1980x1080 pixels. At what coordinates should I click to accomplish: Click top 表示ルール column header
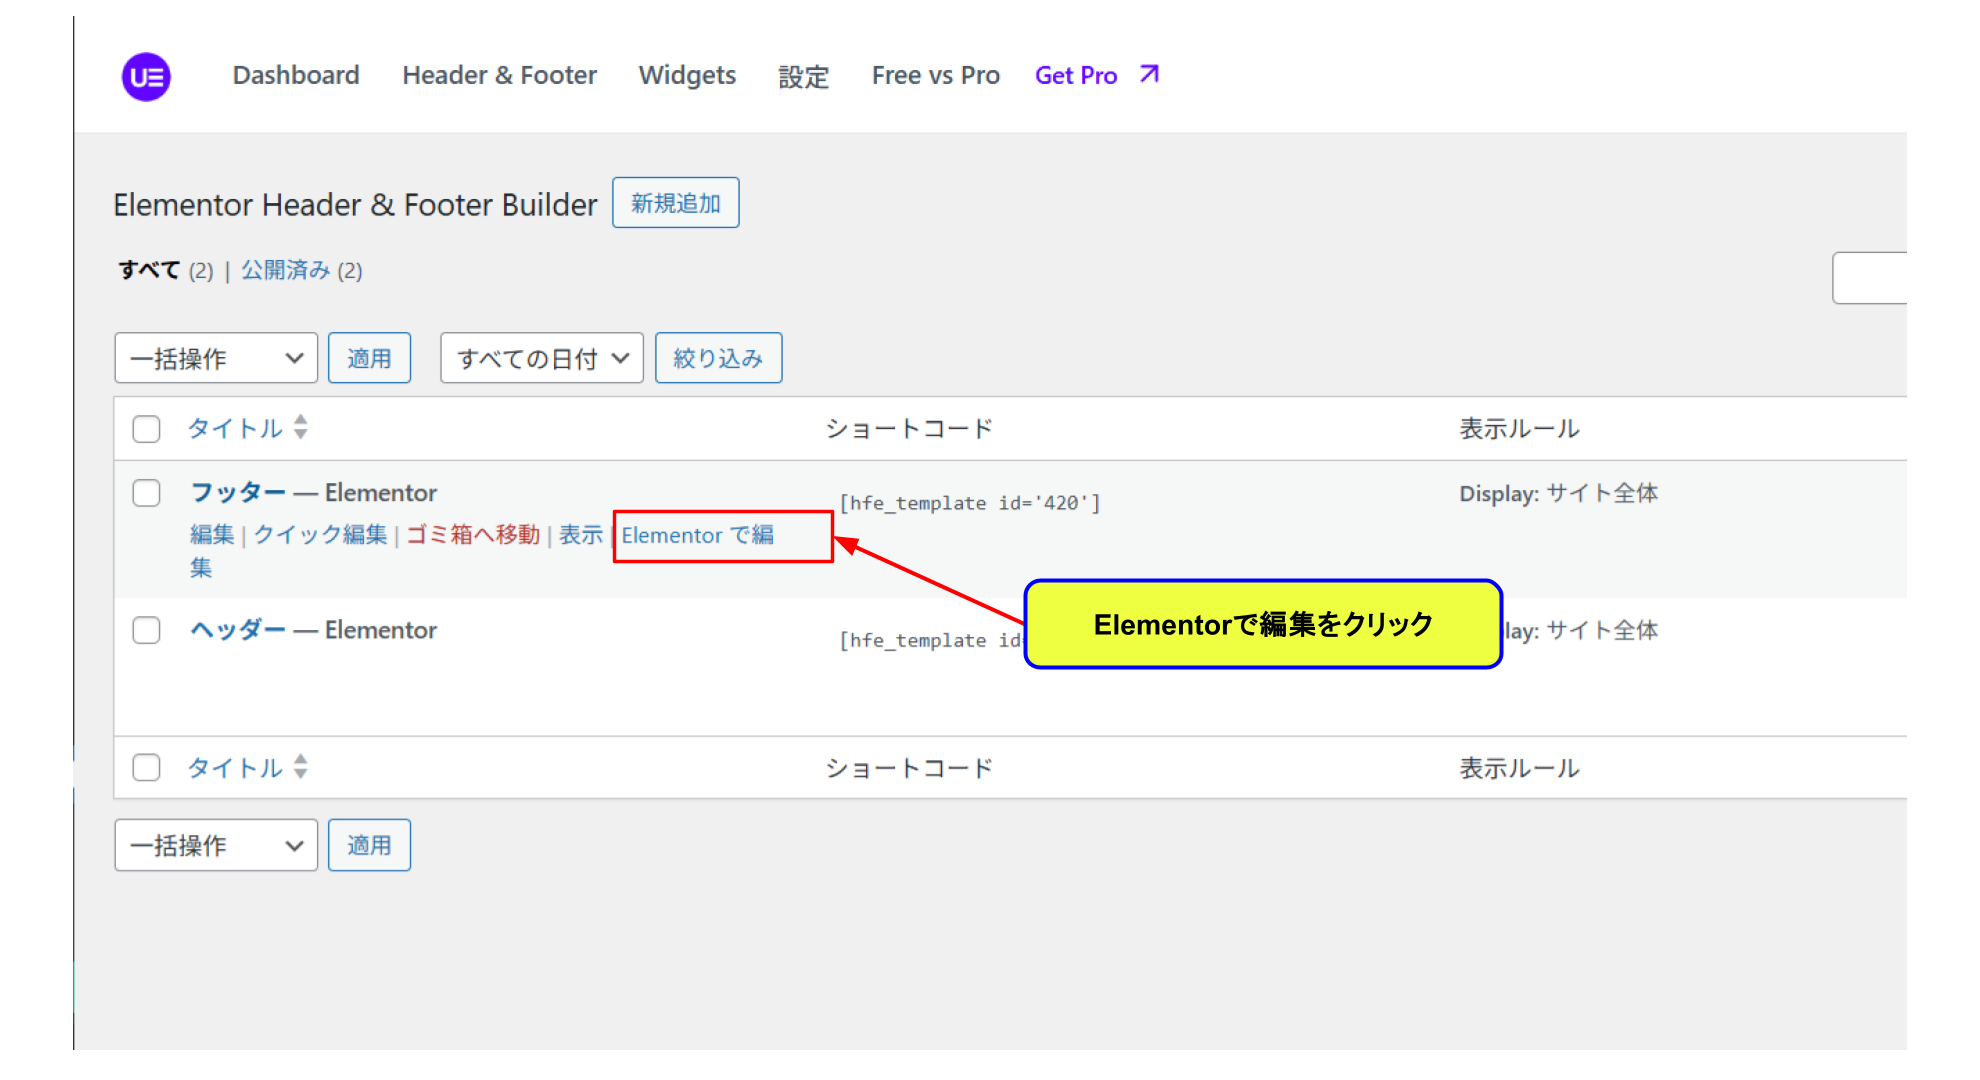tap(1519, 429)
